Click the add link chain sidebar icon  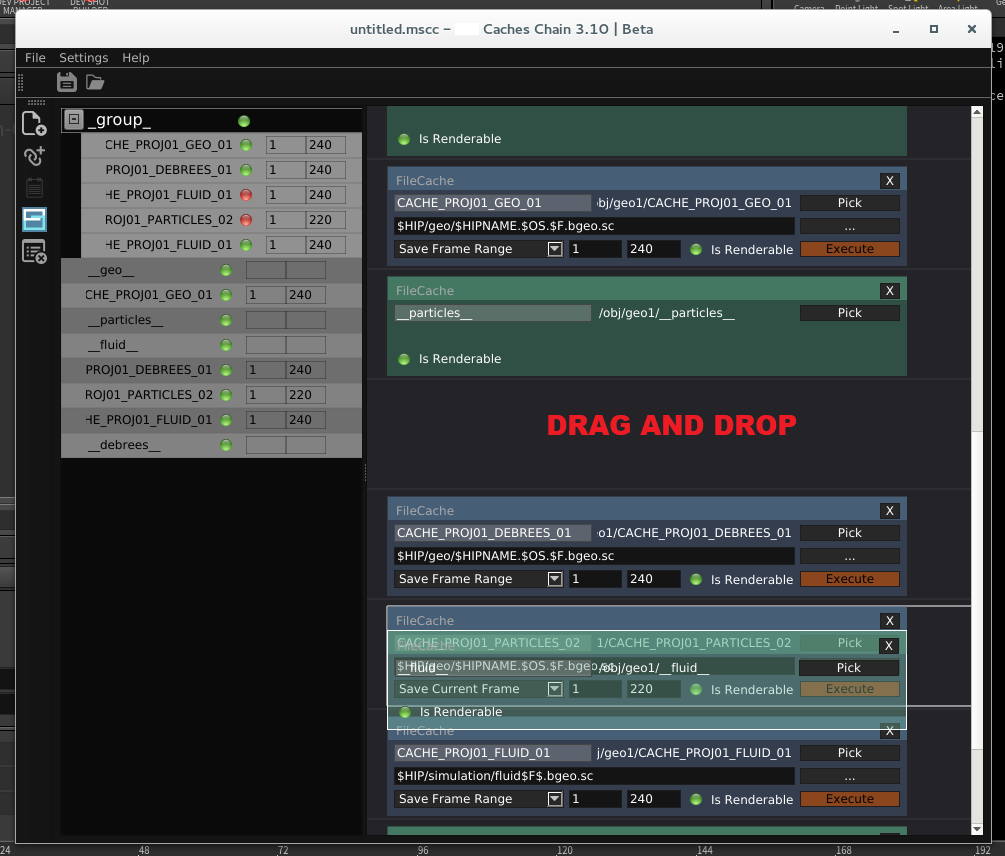[34, 156]
